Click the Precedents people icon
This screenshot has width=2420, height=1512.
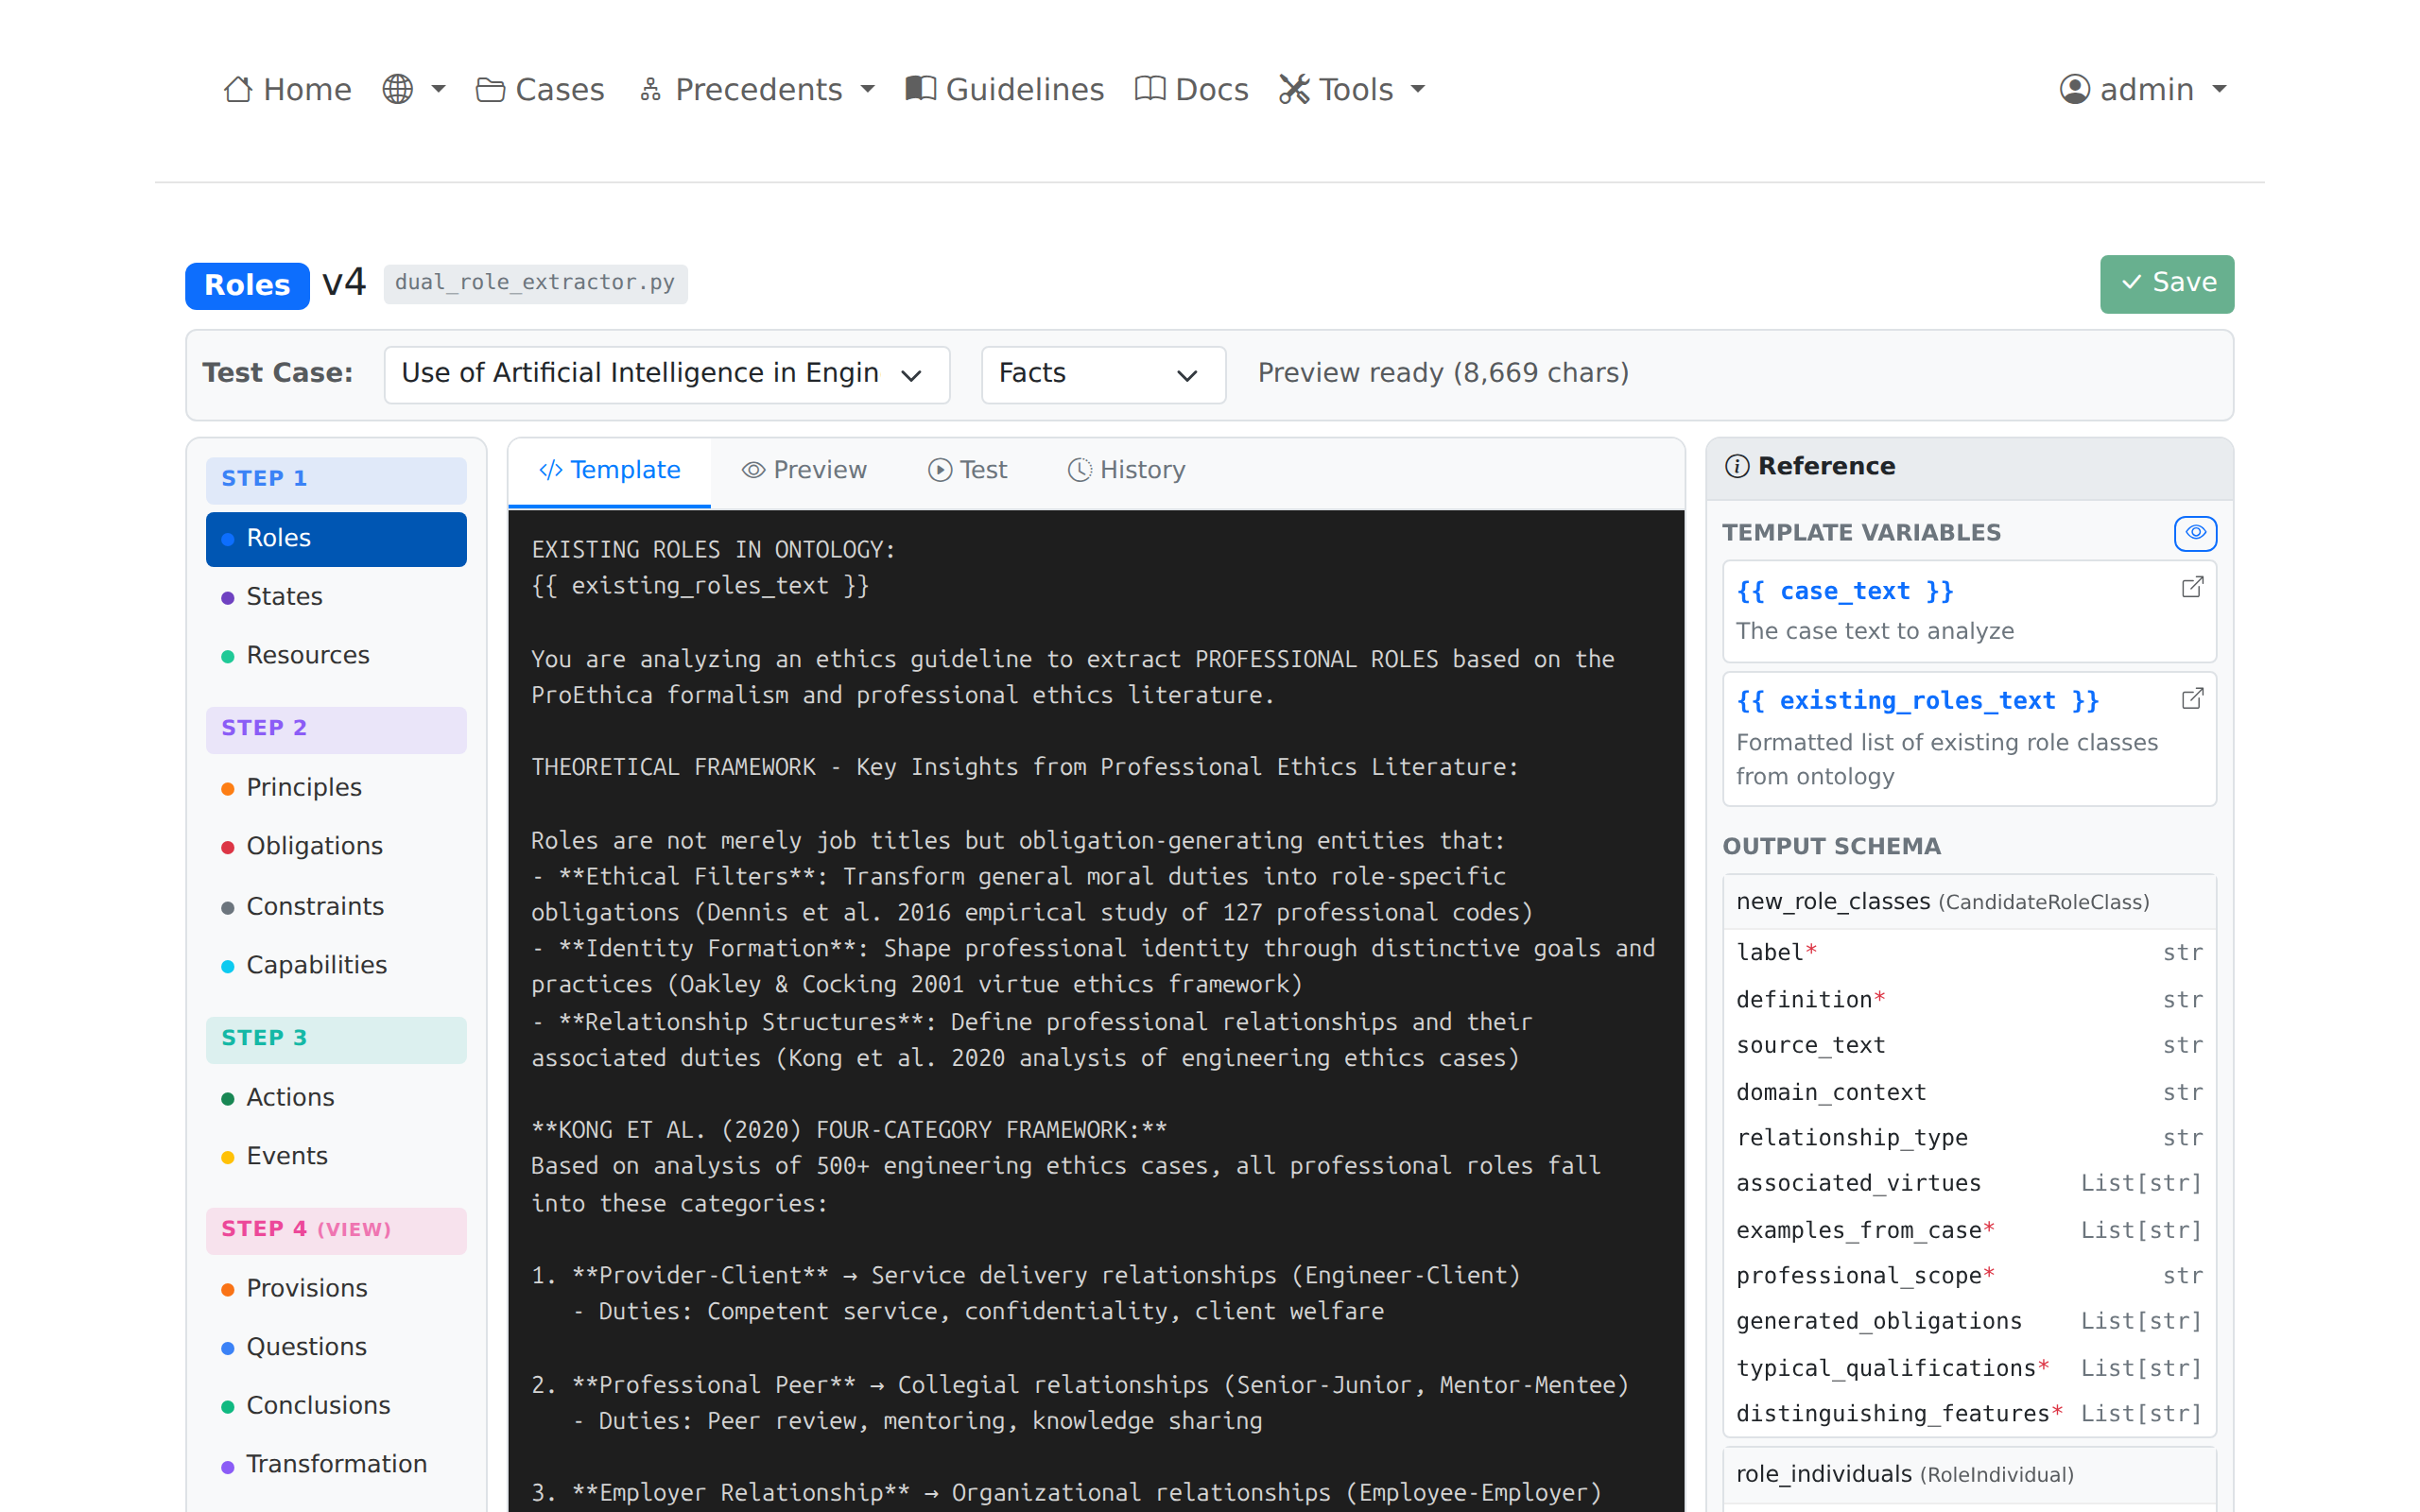[650, 89]
